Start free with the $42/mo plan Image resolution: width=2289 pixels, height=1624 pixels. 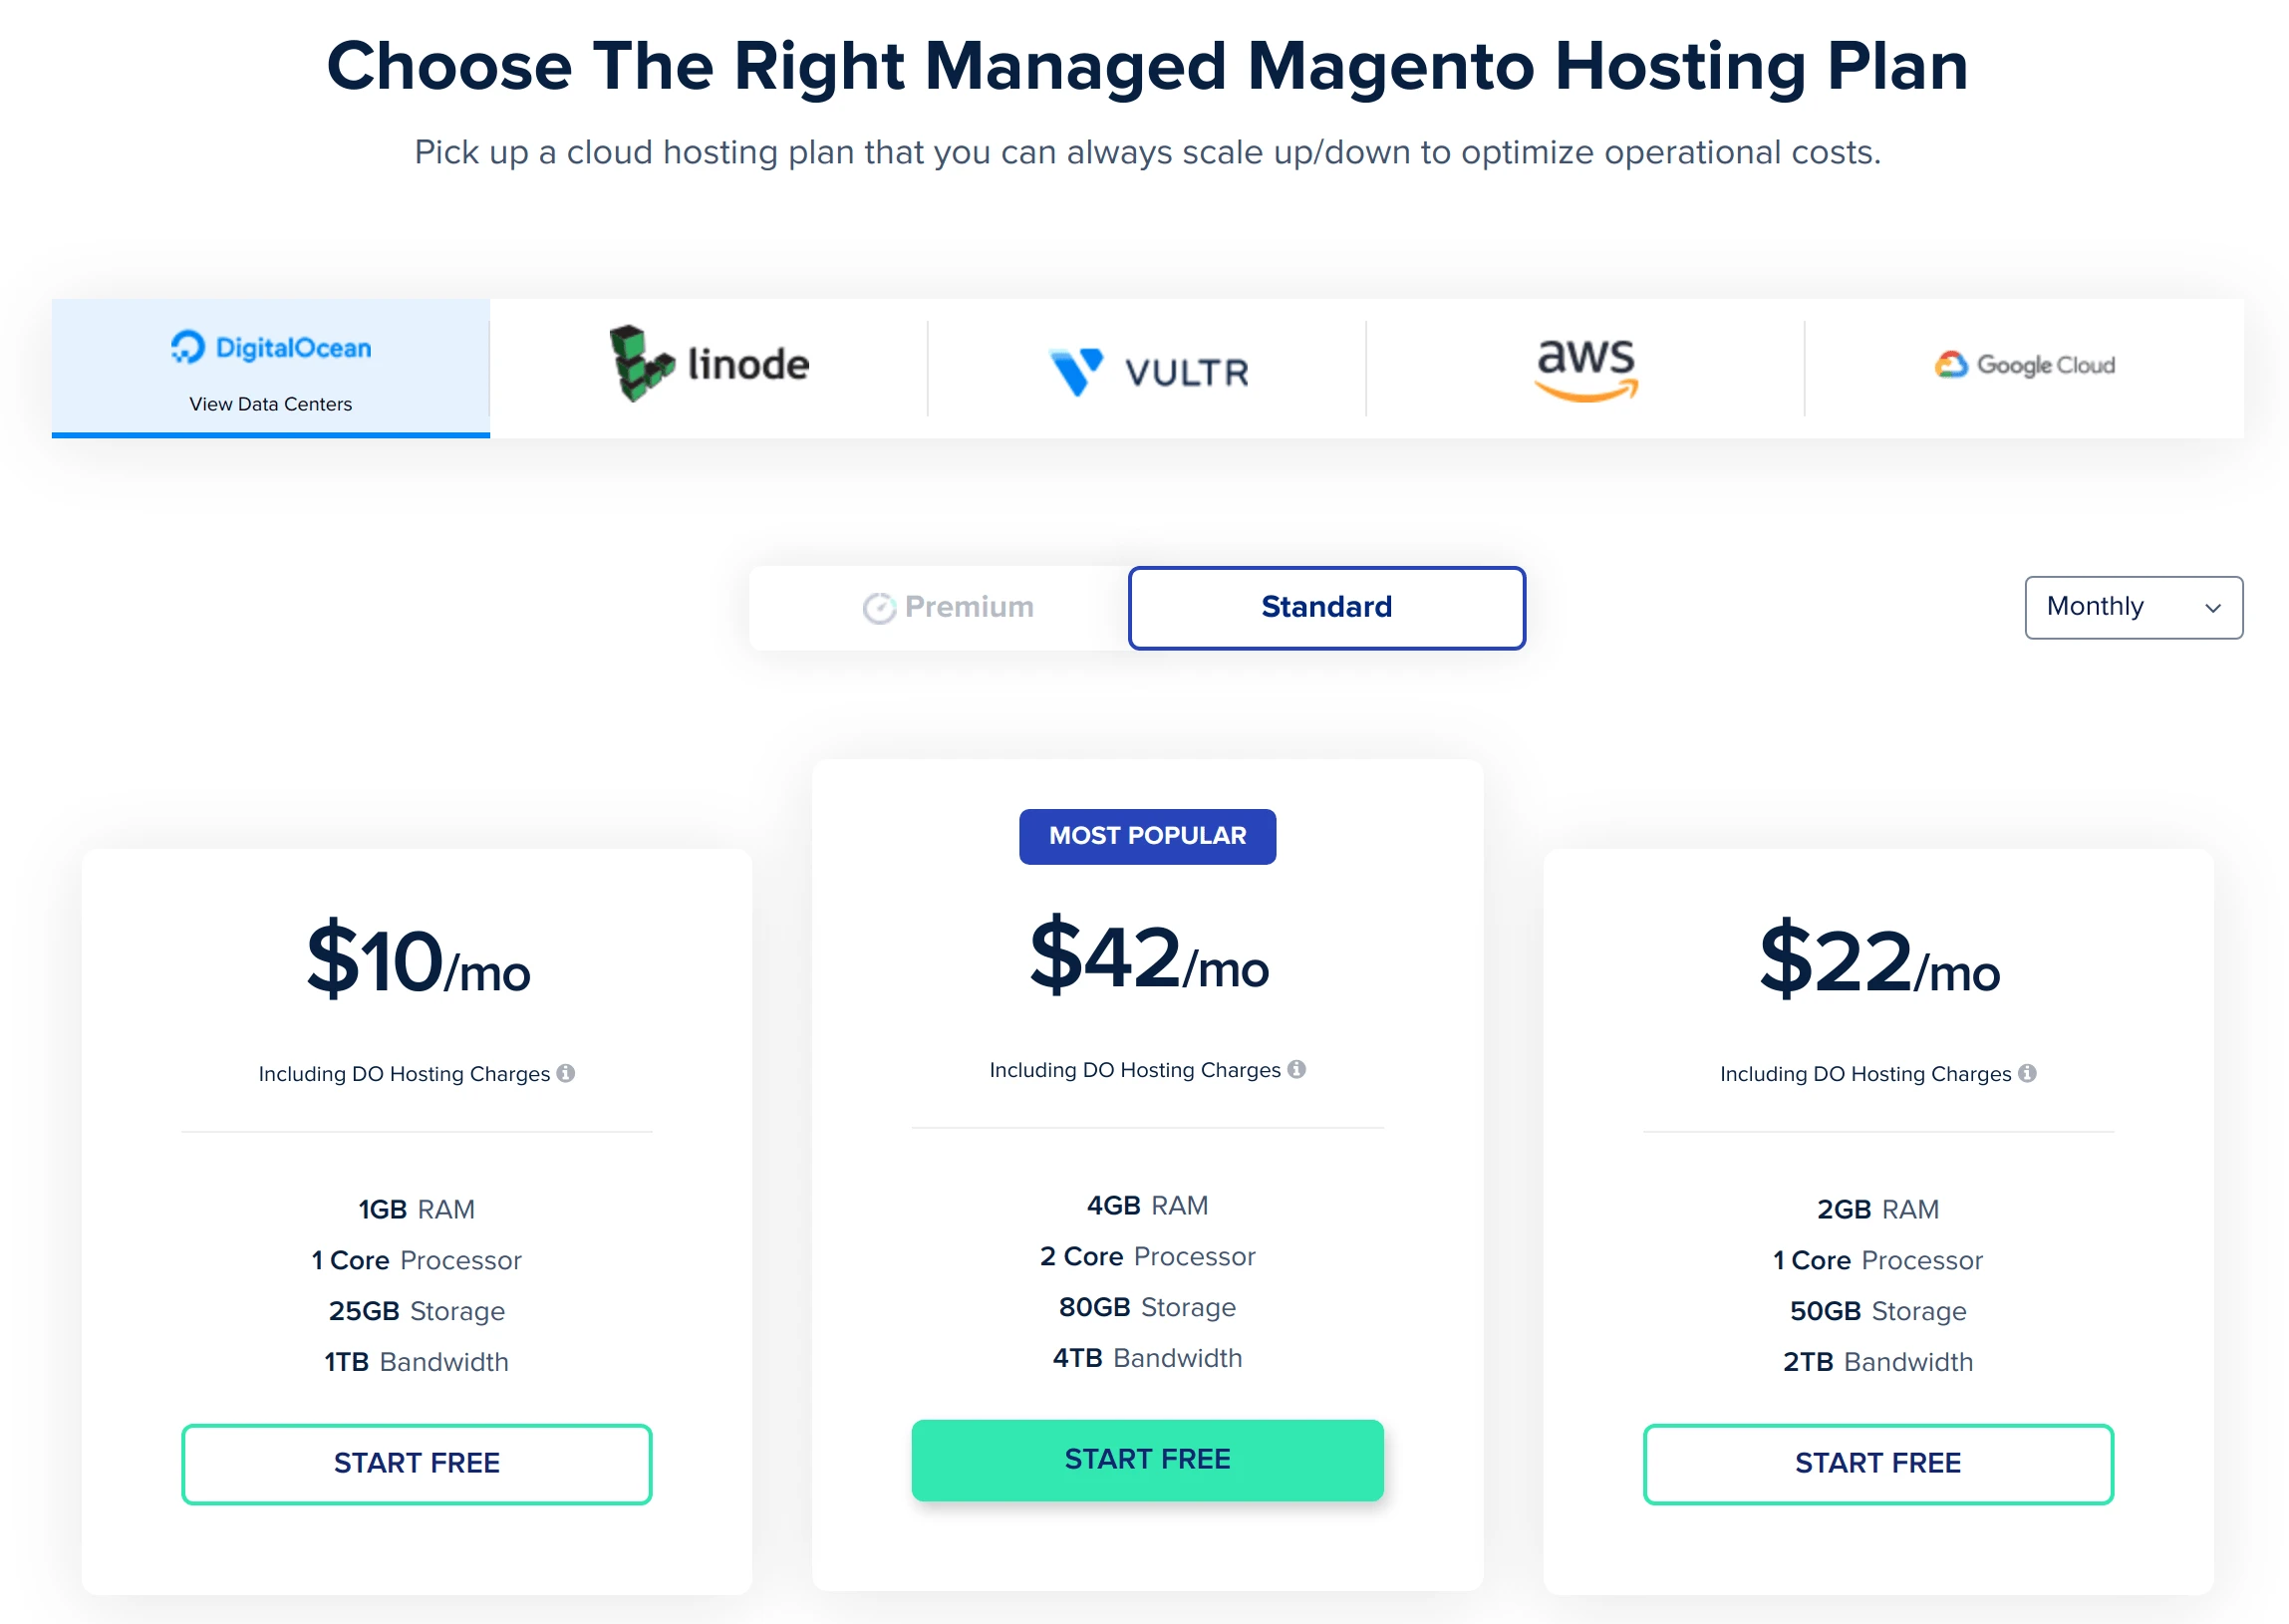point(1147,1459)
